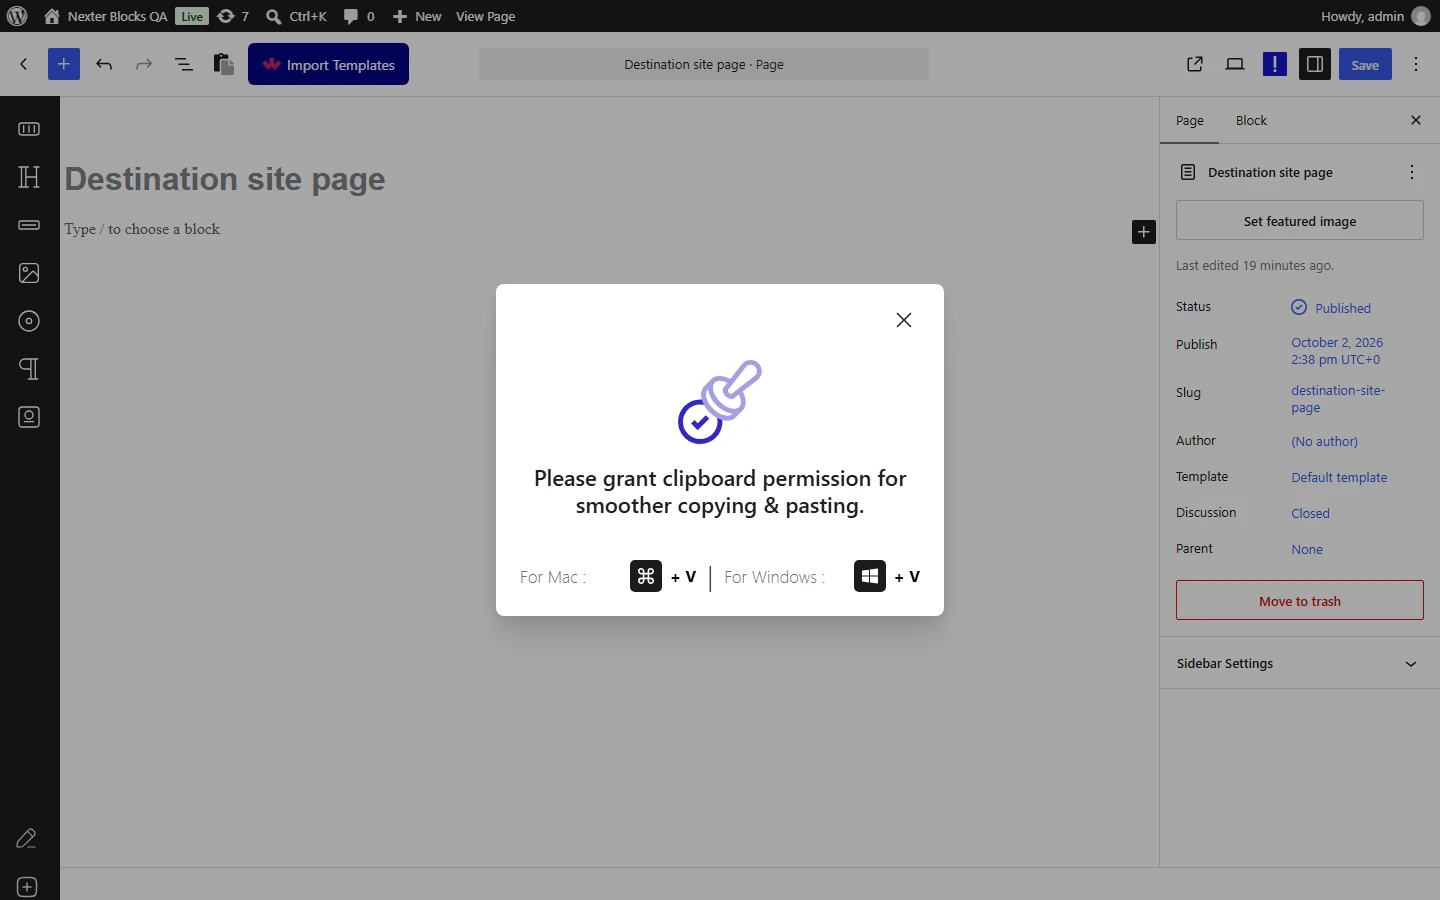Move the page to trash

coord(1300,601)
